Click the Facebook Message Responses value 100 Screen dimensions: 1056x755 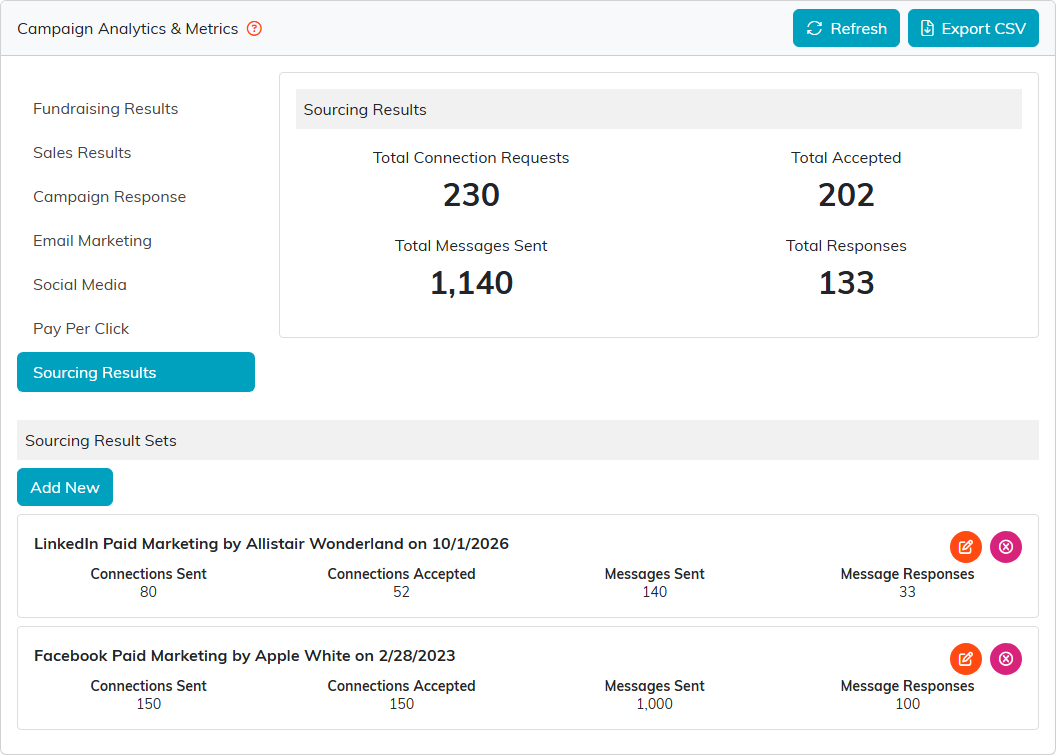click(x=907, y=704)
